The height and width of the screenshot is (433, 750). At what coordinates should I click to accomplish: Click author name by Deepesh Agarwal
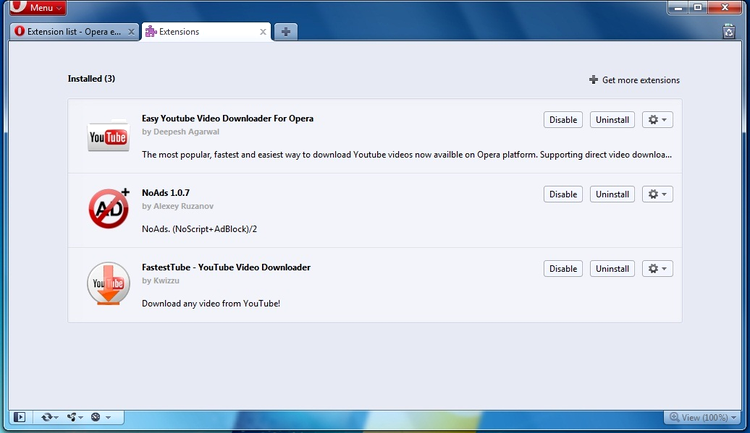click(x=180, y=132)
